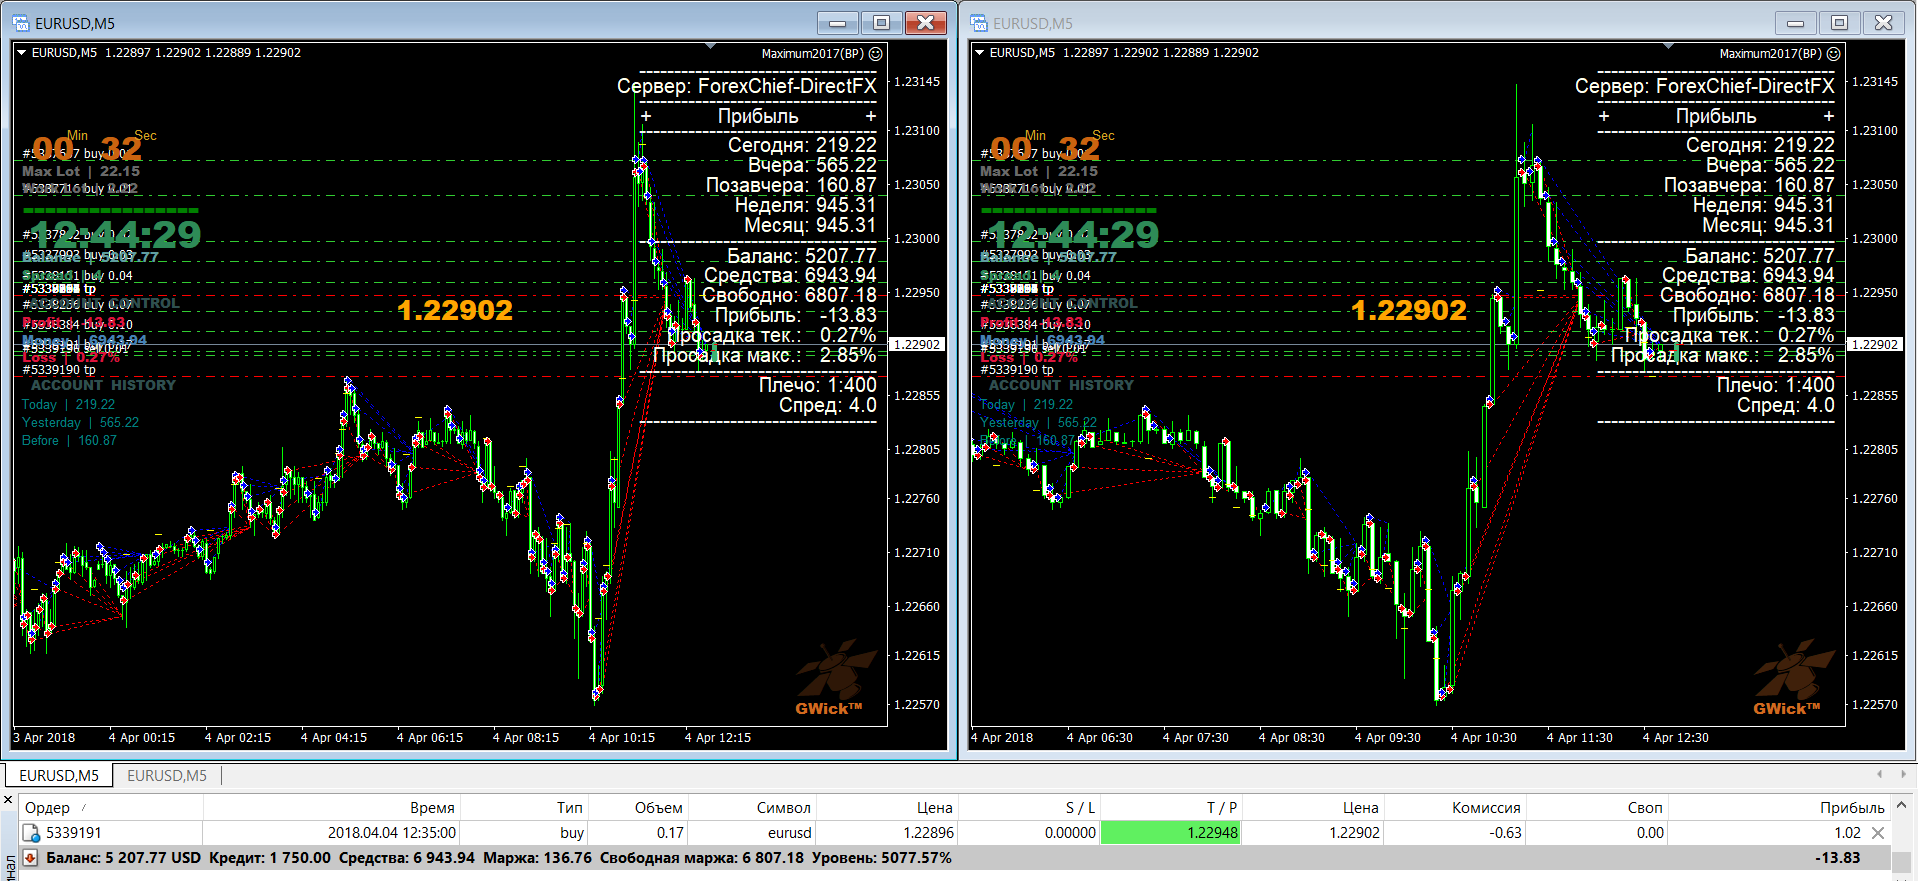
Task: Click the plus left of Прибыль in left chart
Action: pyautogui.click(x=646, y=117)
